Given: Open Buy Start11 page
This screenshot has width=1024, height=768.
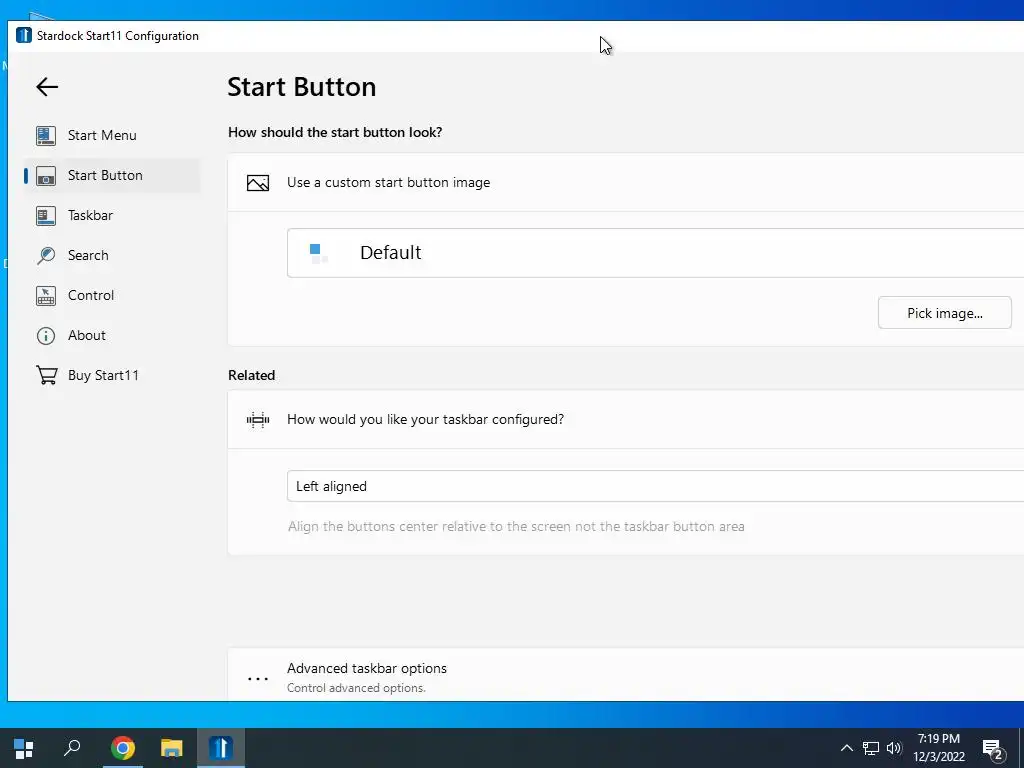Looking at the screenshot, I should [x=112, y=375].
